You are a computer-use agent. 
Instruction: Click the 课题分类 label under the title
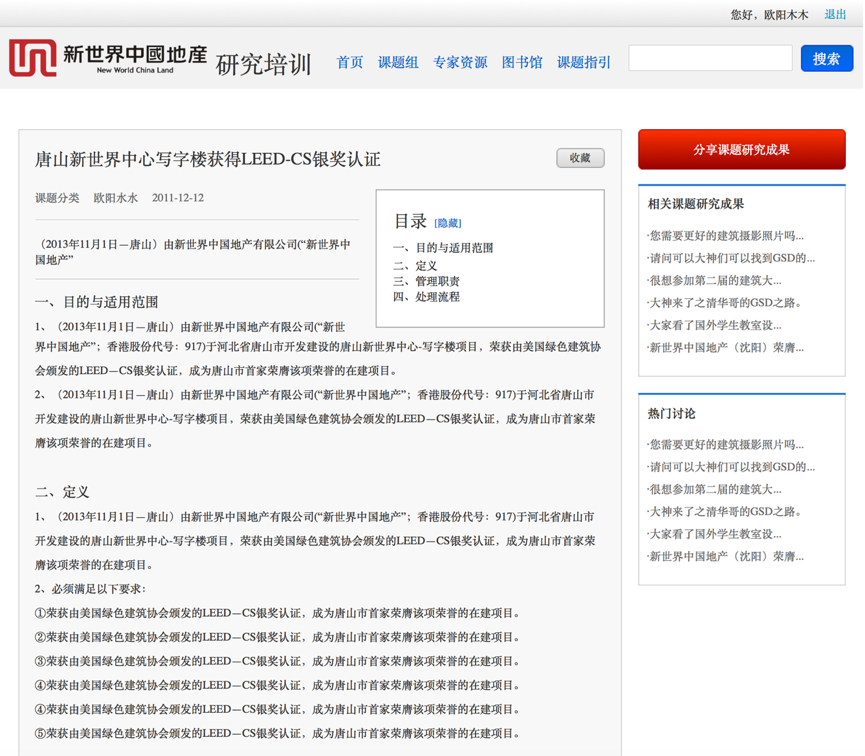(57, 198)
